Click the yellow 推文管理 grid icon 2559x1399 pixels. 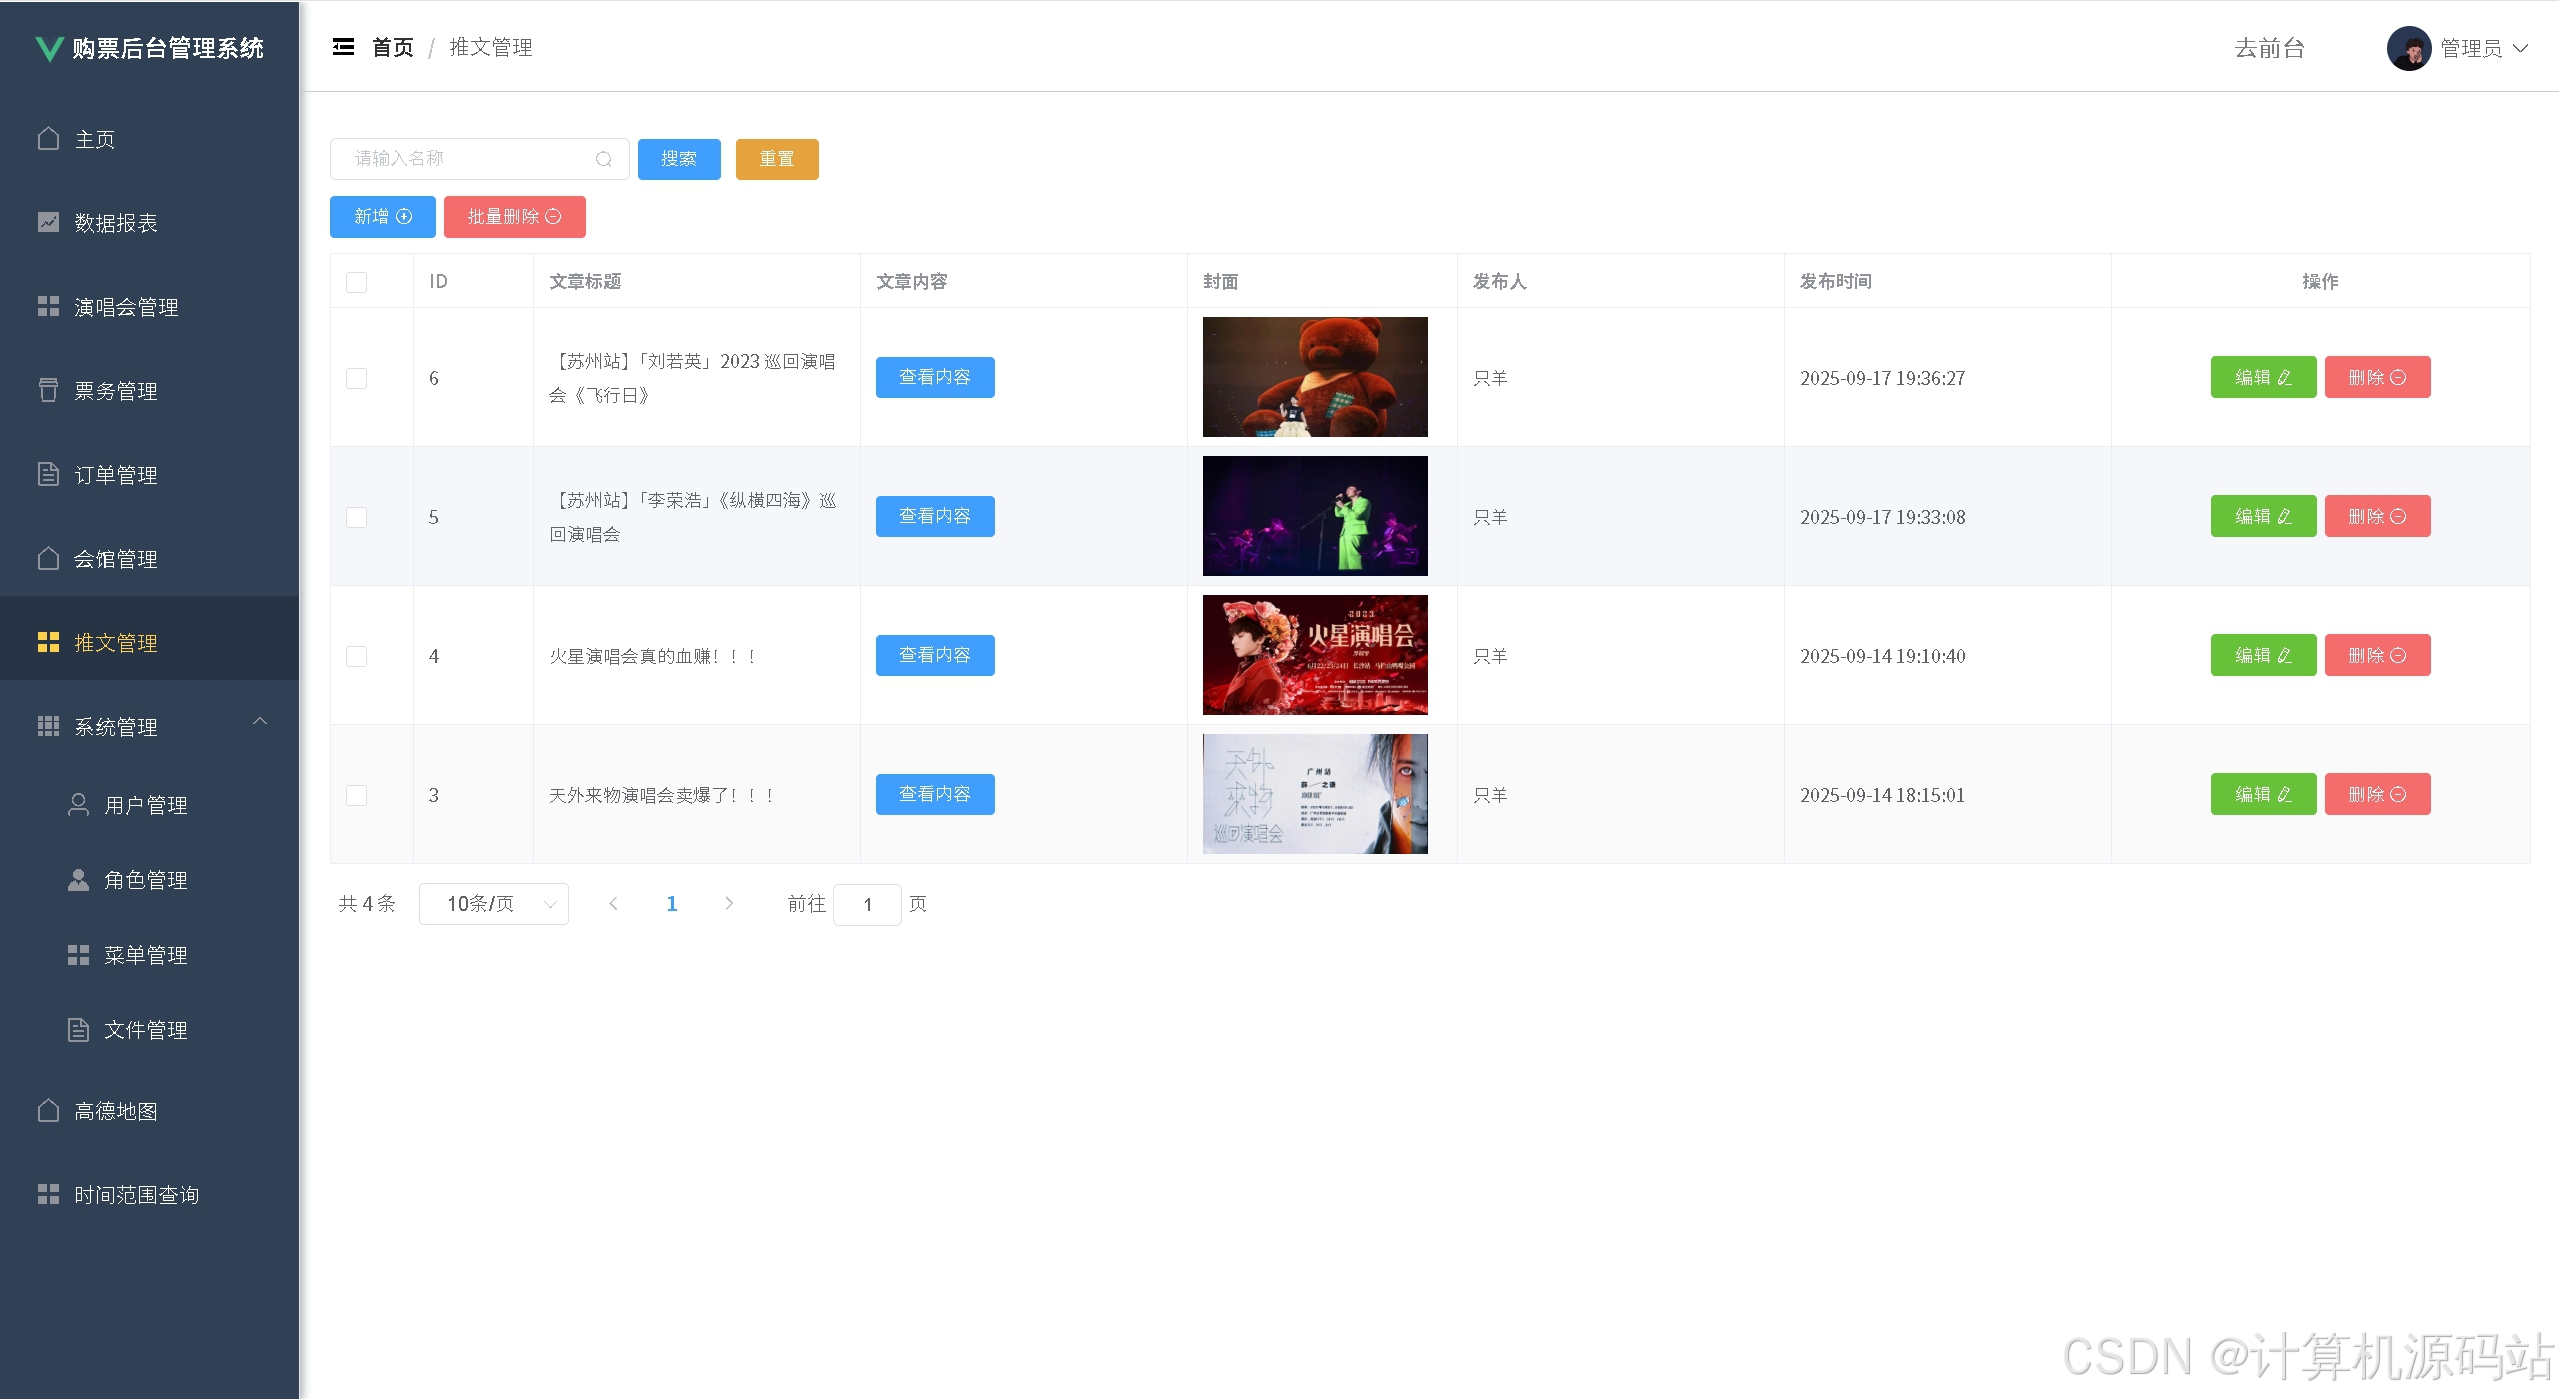tap(48, 642)
